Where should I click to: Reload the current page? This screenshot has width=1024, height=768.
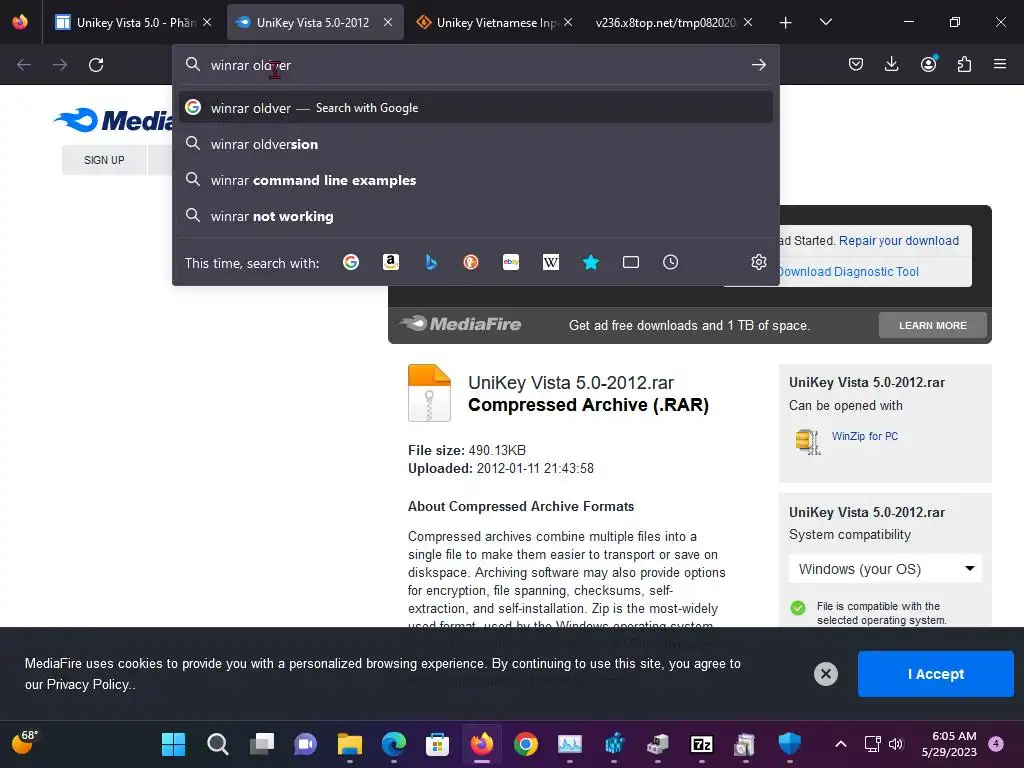tap(96, 65)
